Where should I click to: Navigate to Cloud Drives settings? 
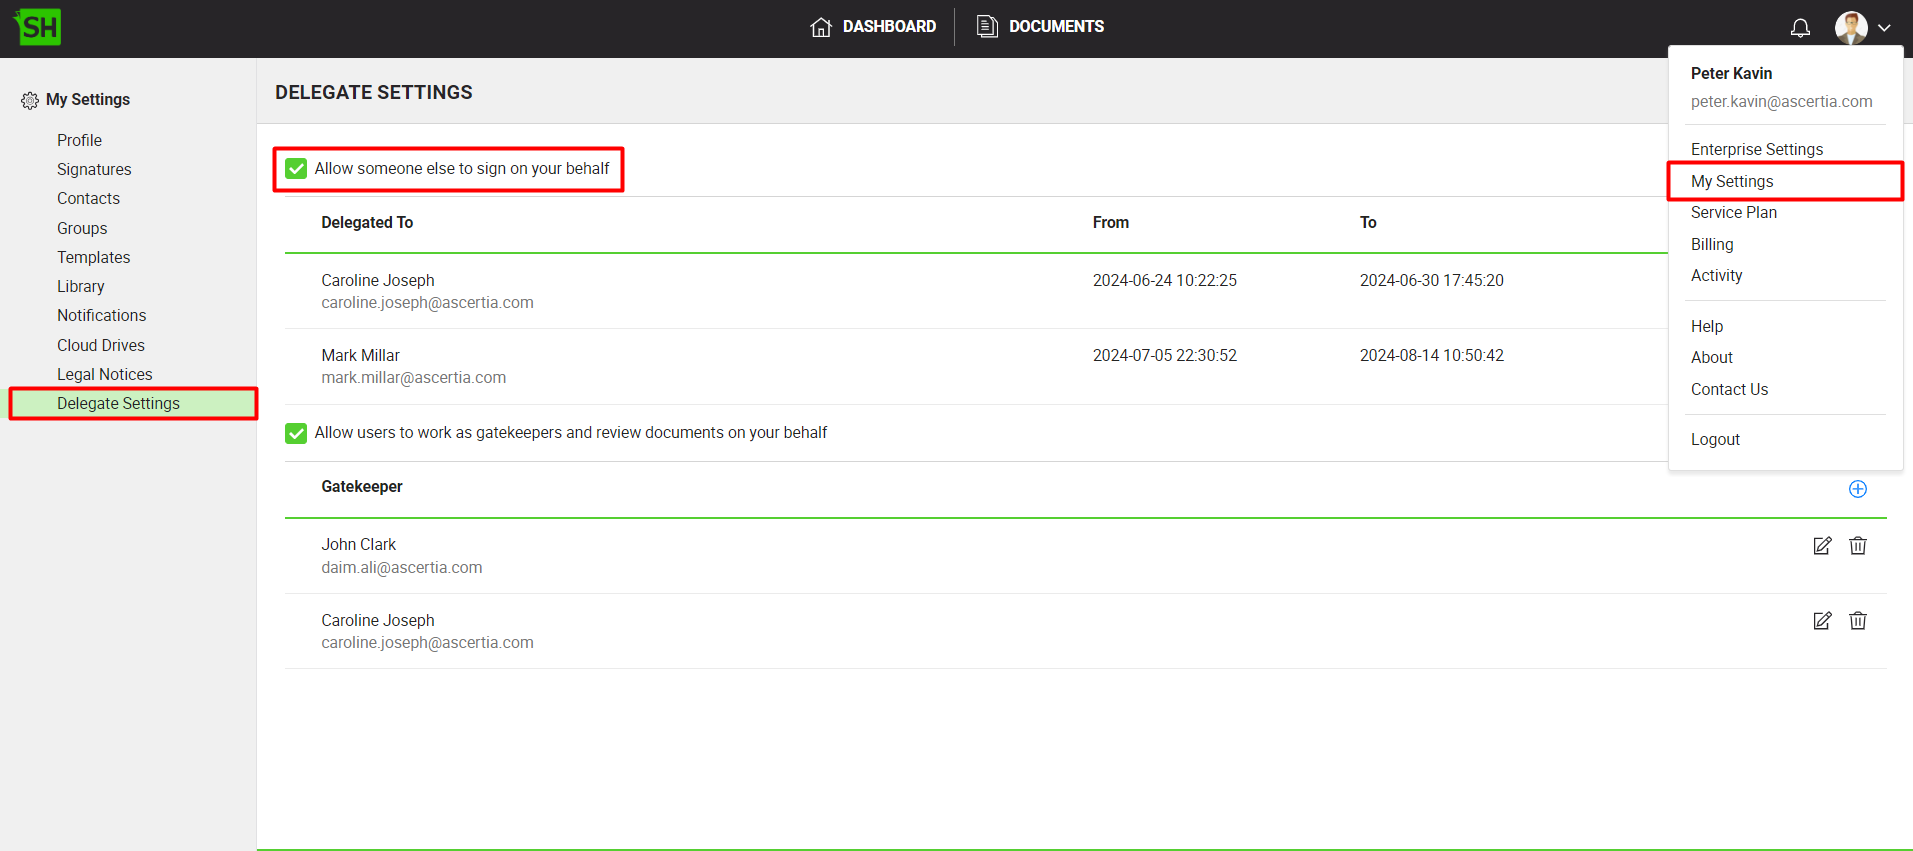pyautogui.click(x=100, y=345)
